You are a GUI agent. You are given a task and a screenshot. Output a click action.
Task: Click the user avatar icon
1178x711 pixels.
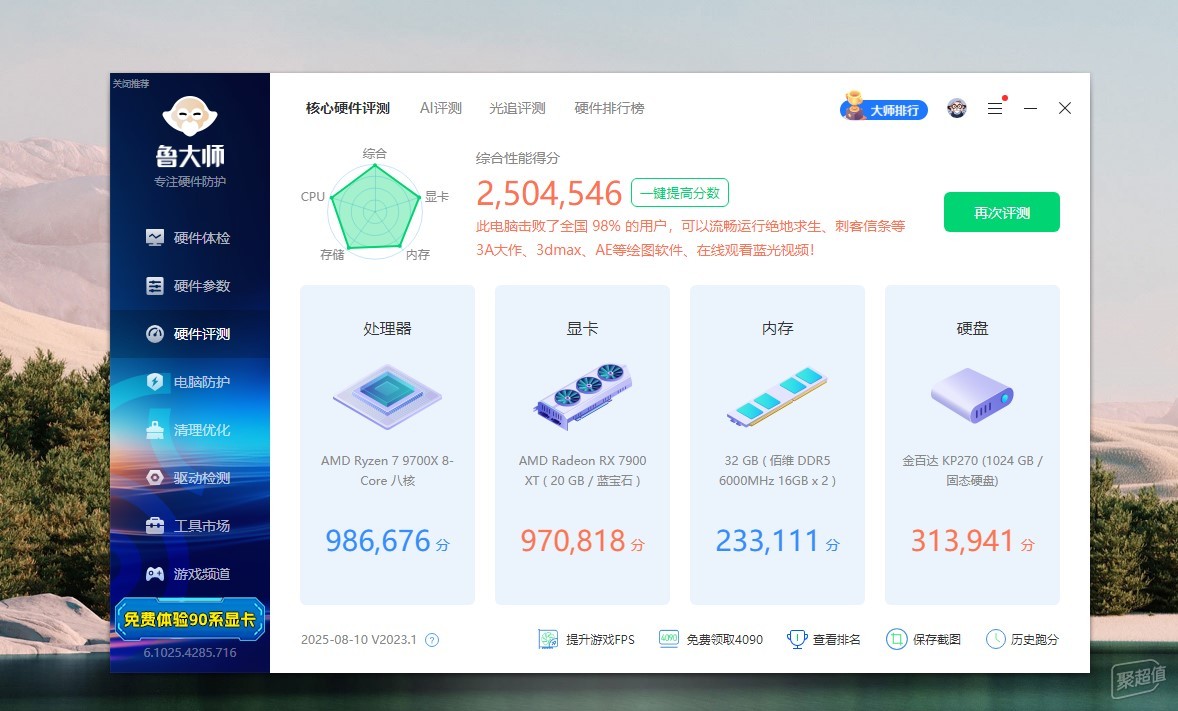click(956, 108)
